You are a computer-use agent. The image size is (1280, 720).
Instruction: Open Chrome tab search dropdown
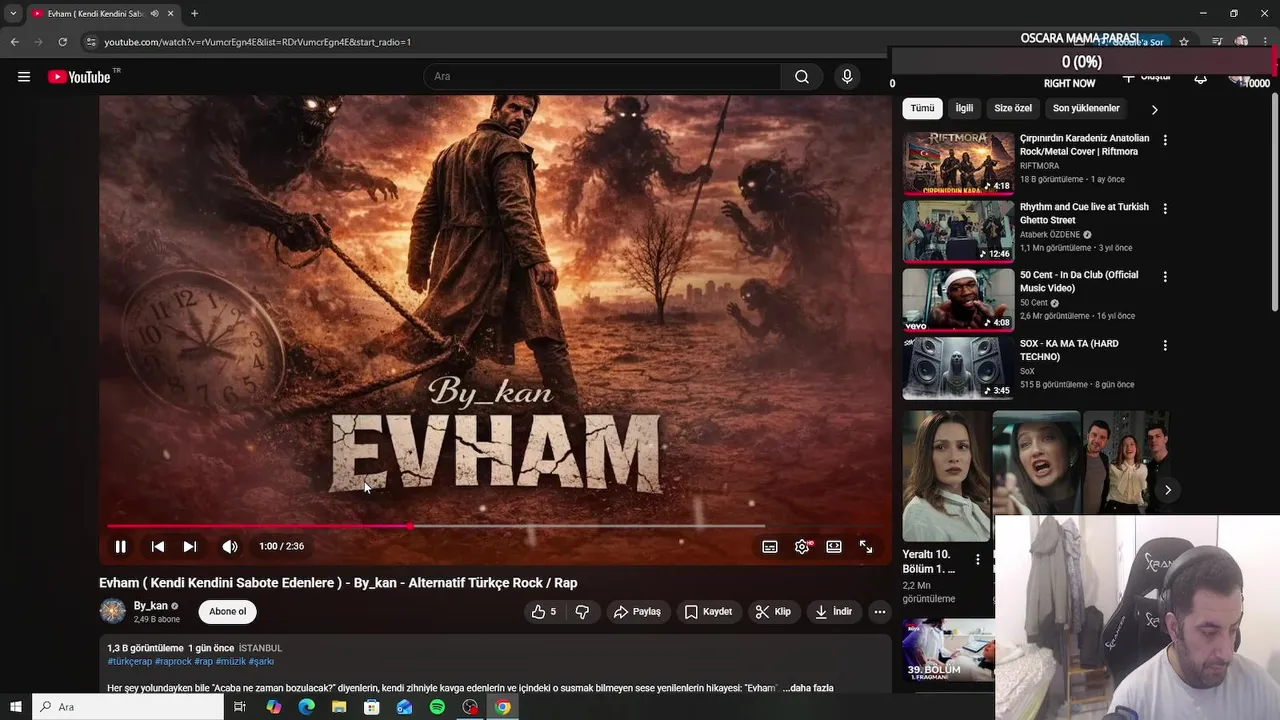[x=13, y=14]
